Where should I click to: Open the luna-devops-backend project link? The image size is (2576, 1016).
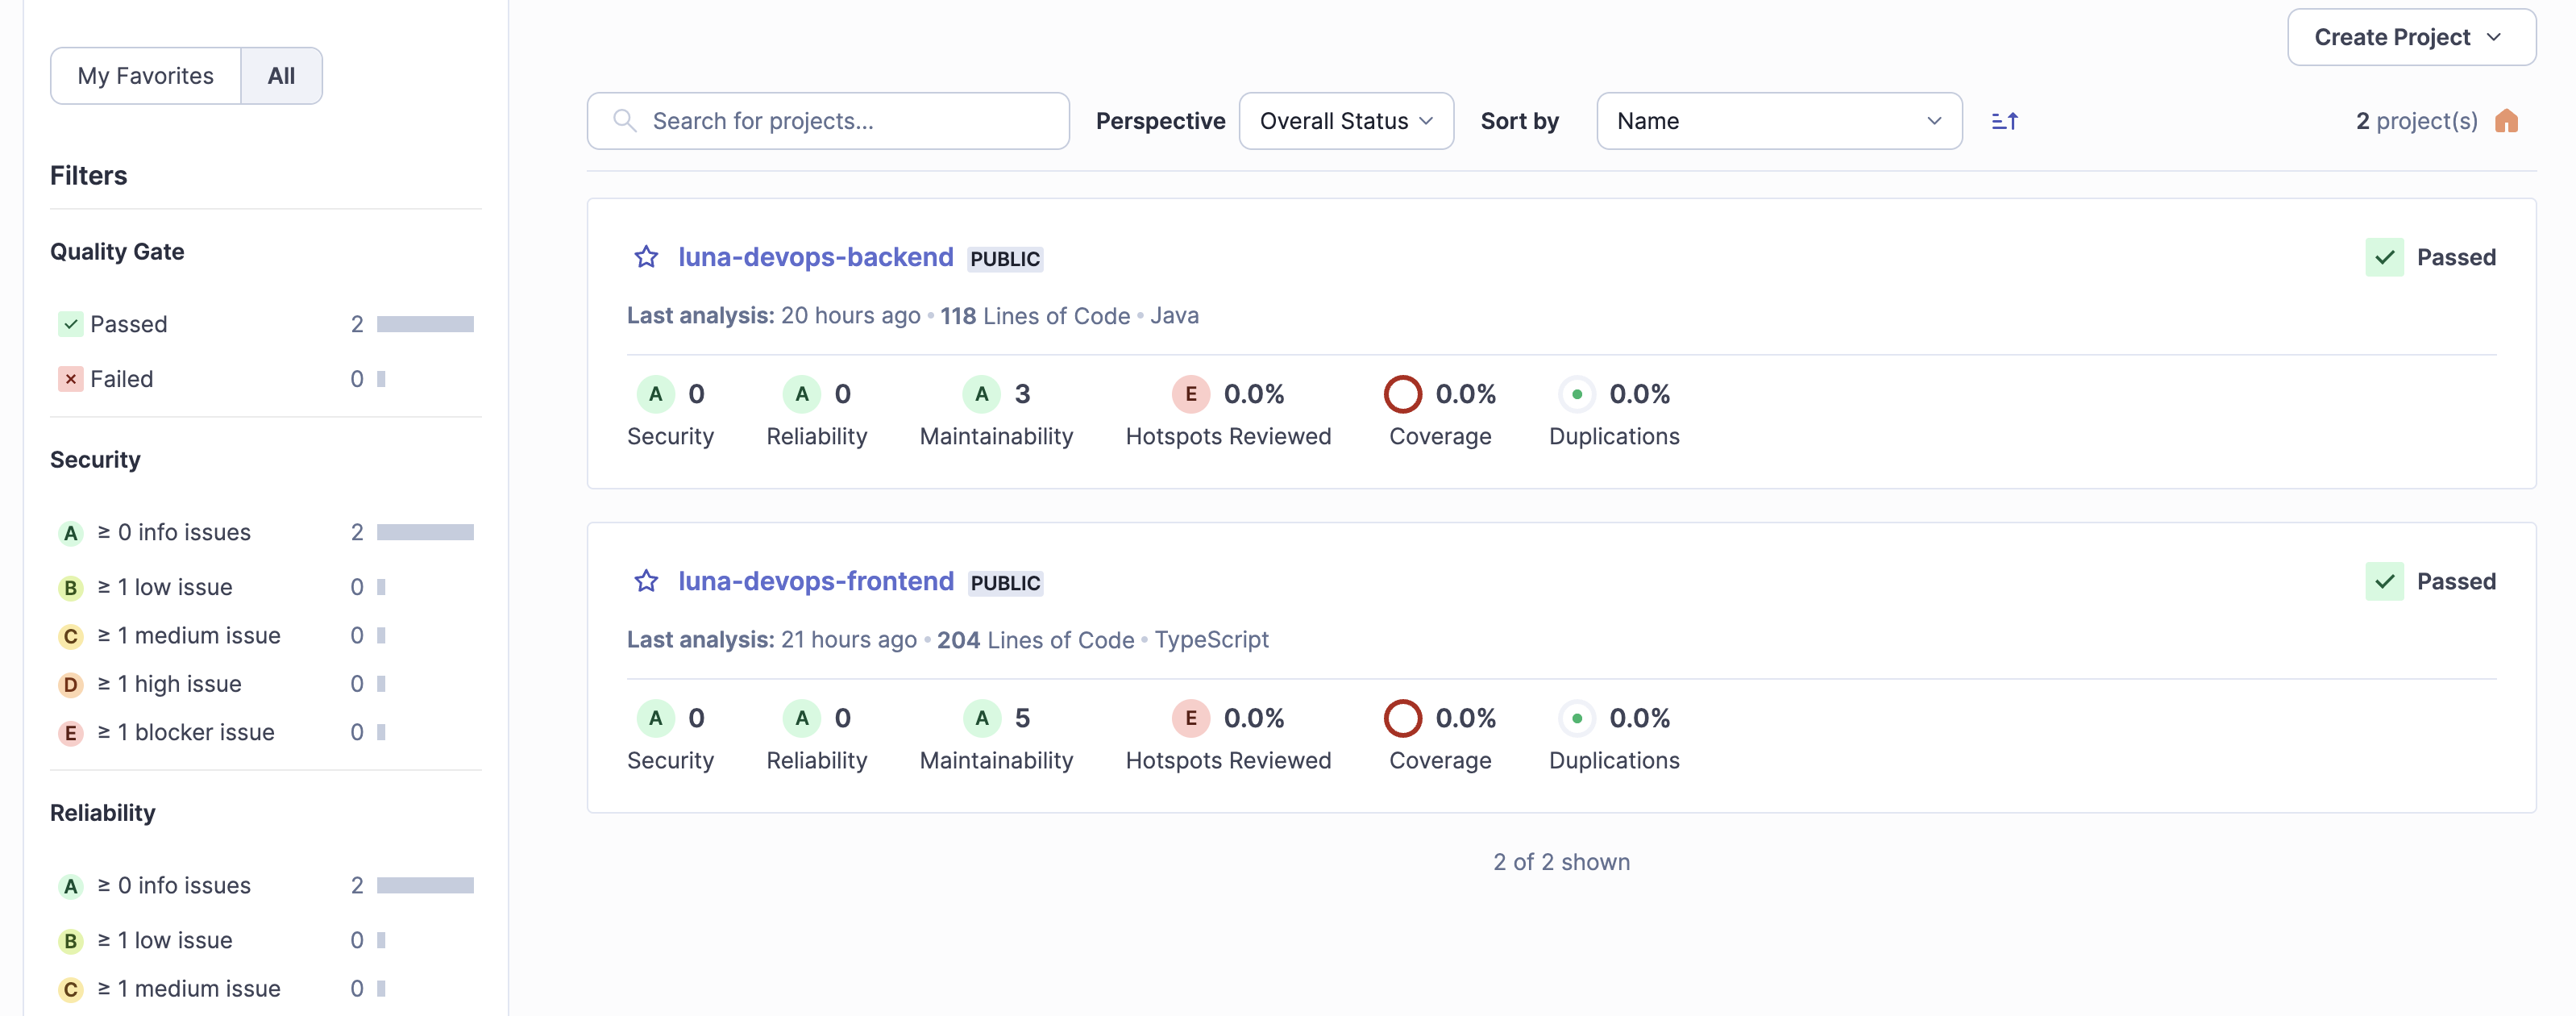coord(815,257)
